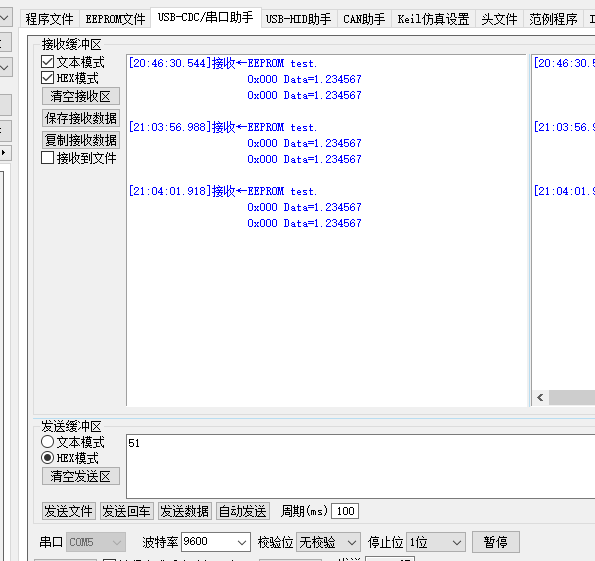Open the 校验位 无校验 dropdown
Image resolution: width=595 pixels, height=561 pixels.
tap(328, 542)
